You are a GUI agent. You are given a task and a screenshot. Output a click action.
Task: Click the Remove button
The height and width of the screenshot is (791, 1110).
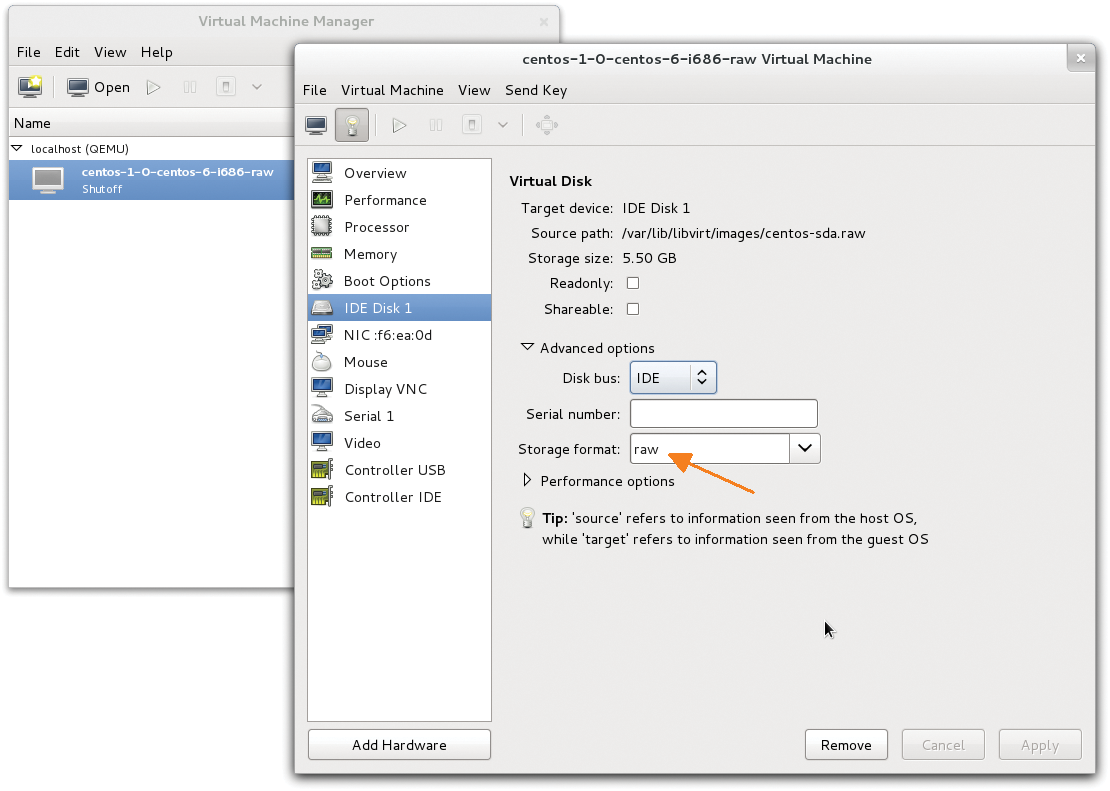[846, 744]
